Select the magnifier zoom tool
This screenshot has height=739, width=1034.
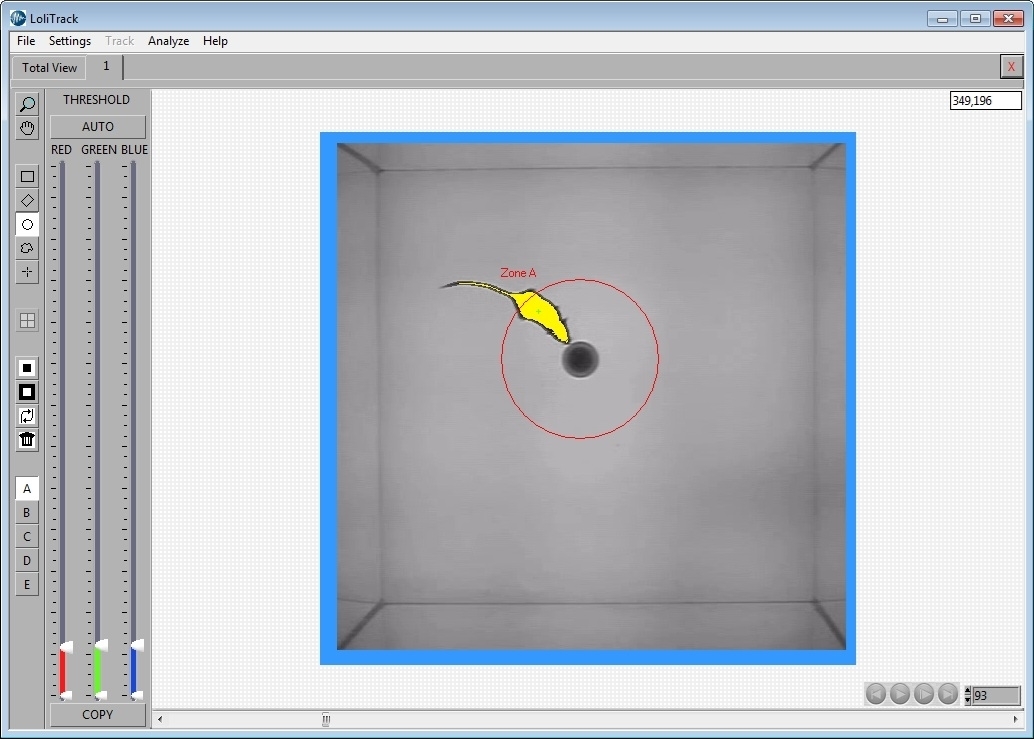[27, 104]
